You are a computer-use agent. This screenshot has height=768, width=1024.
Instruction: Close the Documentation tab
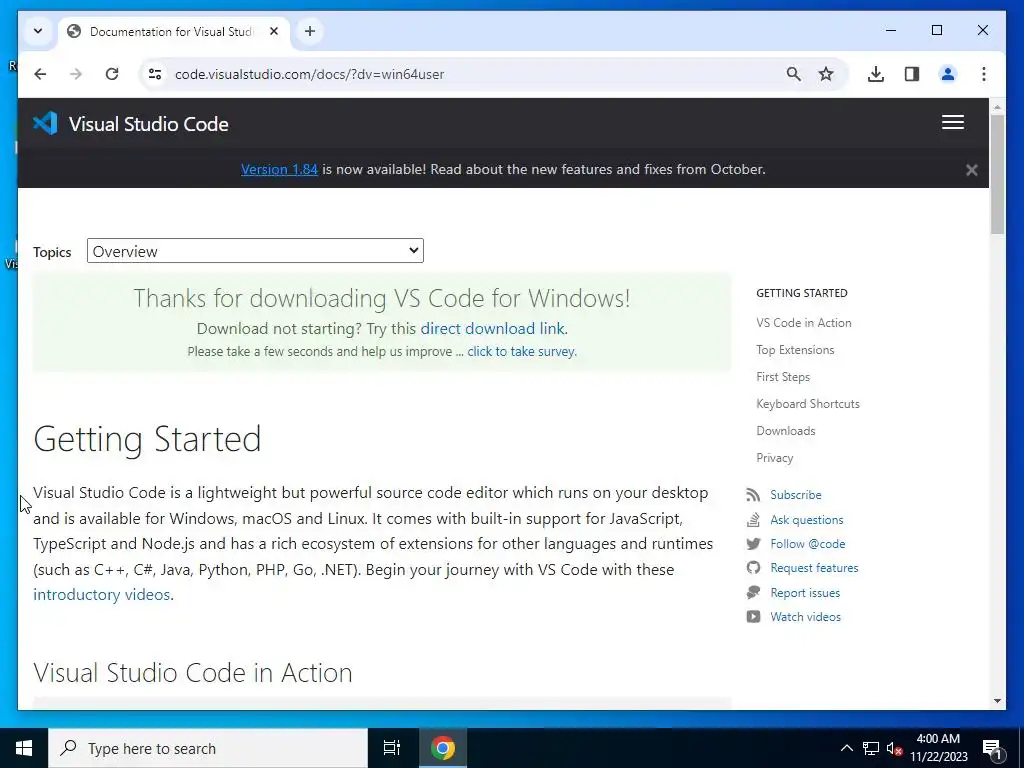[274, 31]
